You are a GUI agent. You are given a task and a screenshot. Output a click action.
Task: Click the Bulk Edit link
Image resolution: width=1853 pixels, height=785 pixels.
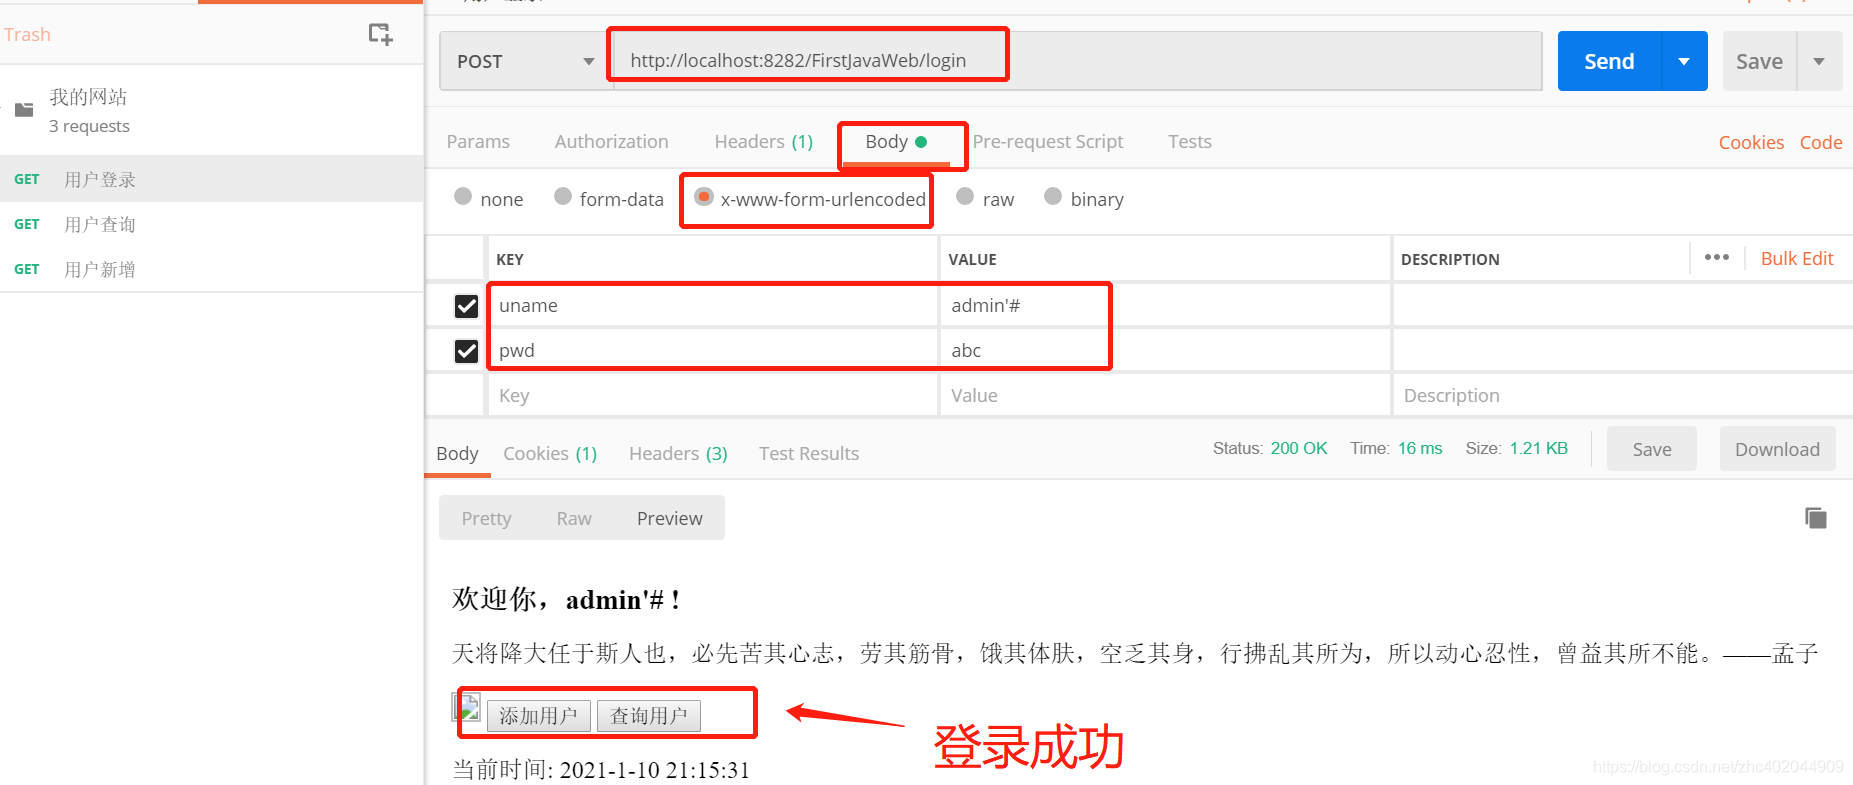1797,258
